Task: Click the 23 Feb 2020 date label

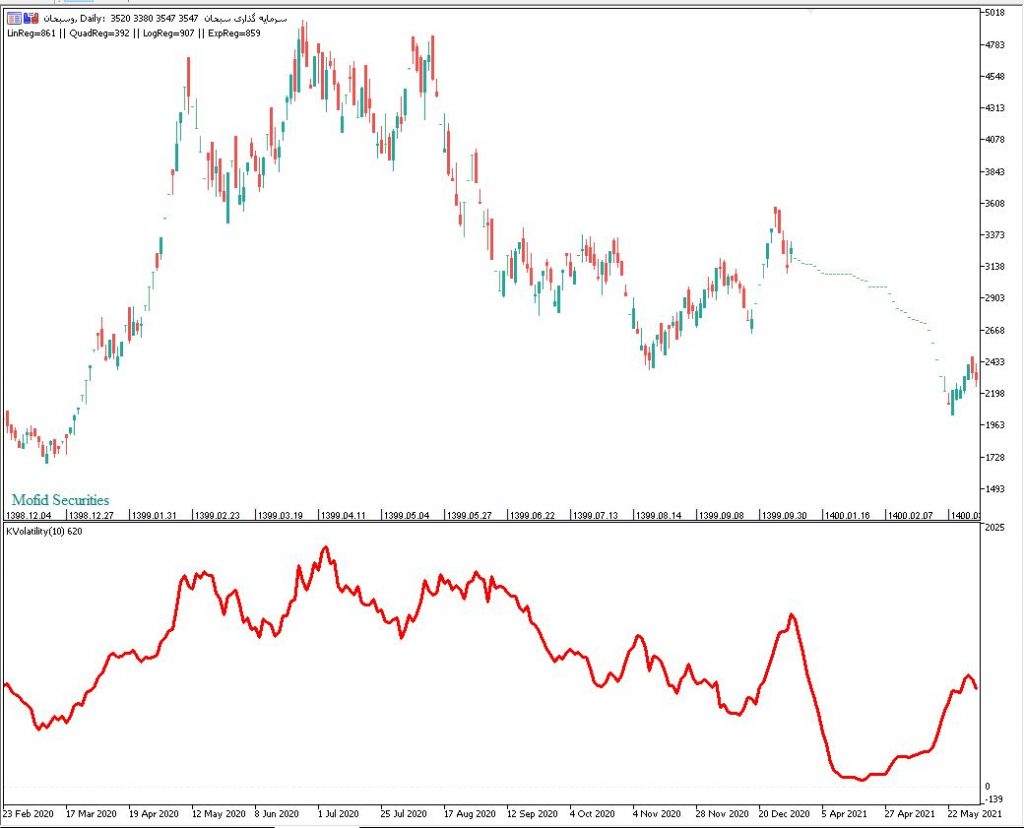Action: click(x=28, y=814)
